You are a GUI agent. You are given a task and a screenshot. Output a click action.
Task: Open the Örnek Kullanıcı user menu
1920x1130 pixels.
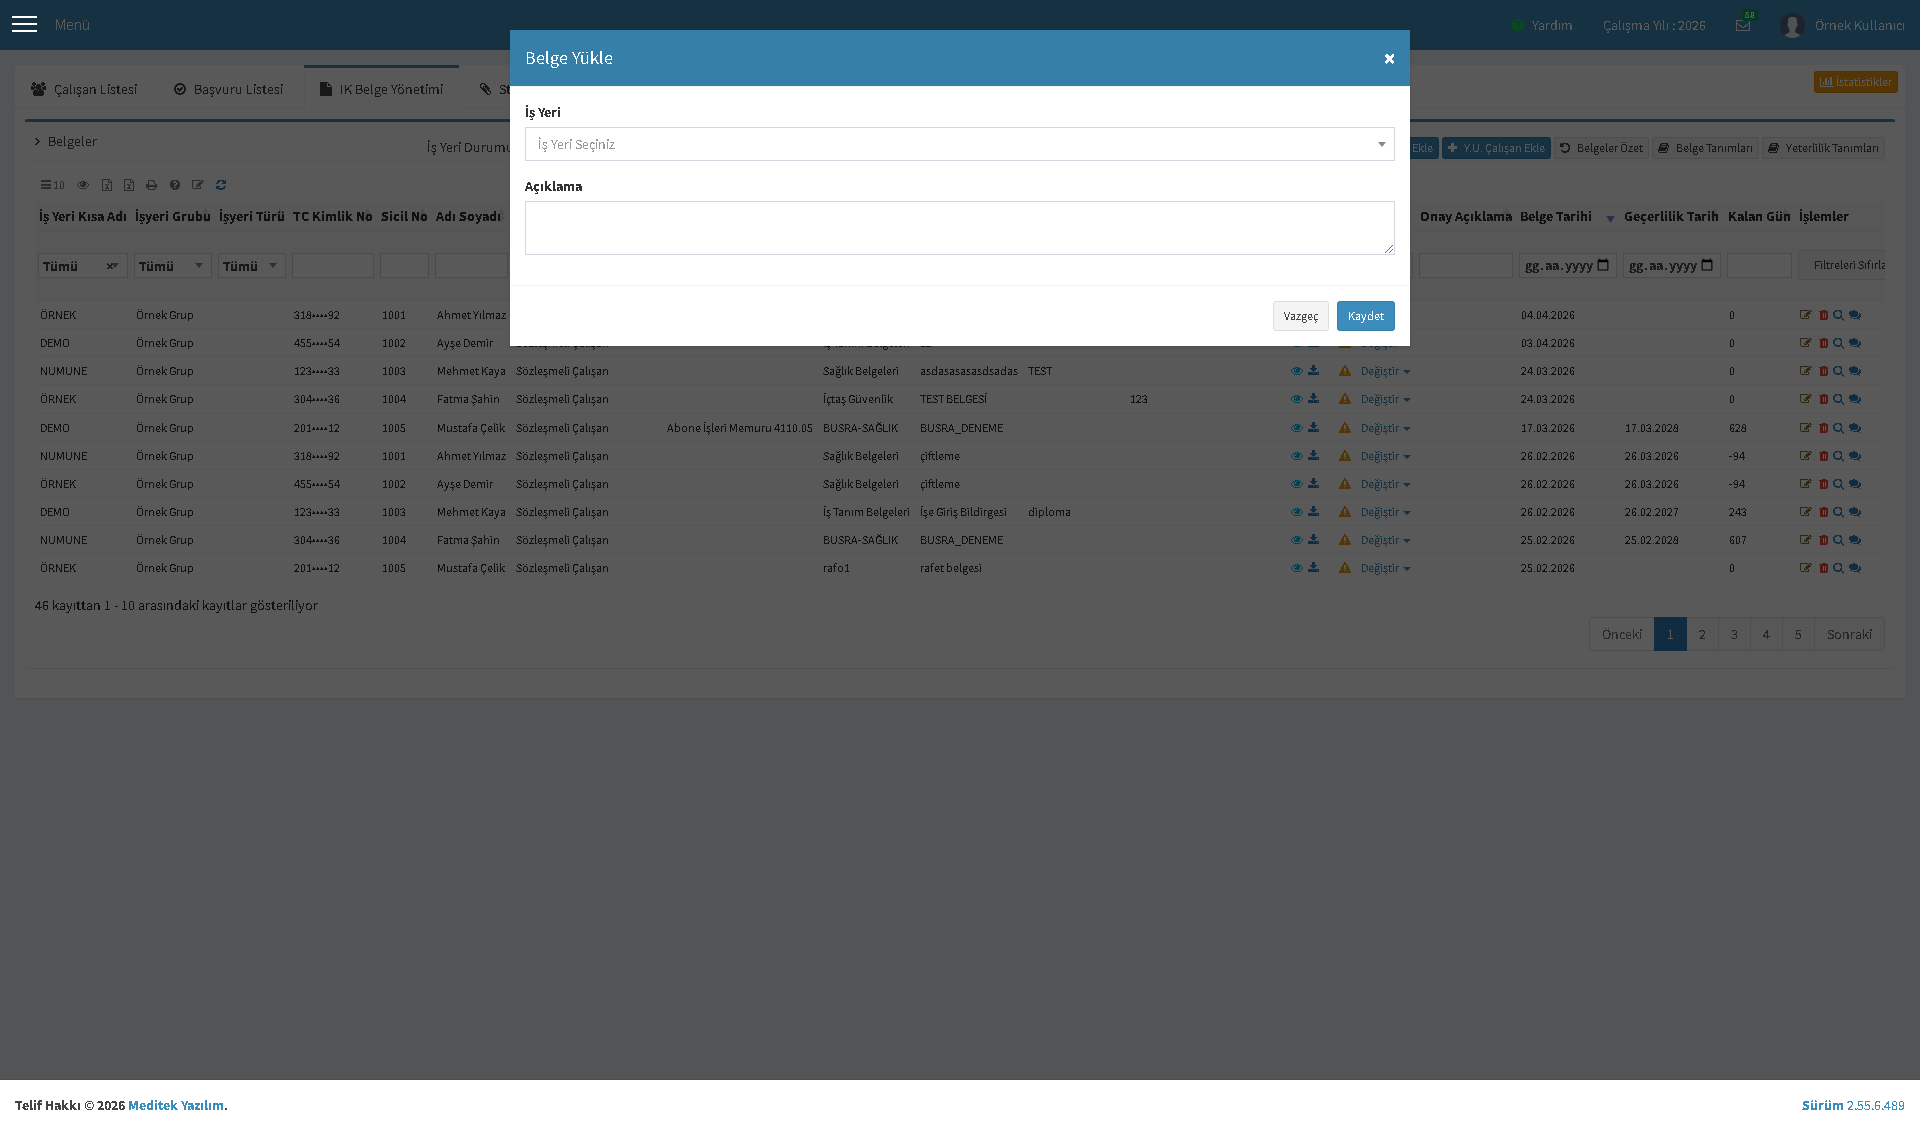1842,25
